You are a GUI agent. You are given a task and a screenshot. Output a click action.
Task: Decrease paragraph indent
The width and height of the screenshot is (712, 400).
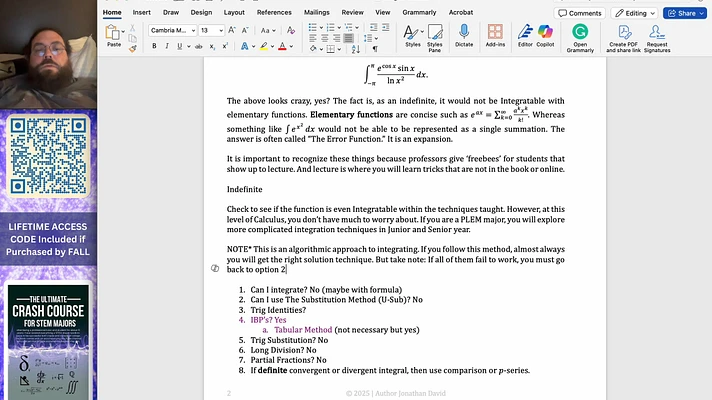point(373,28)
